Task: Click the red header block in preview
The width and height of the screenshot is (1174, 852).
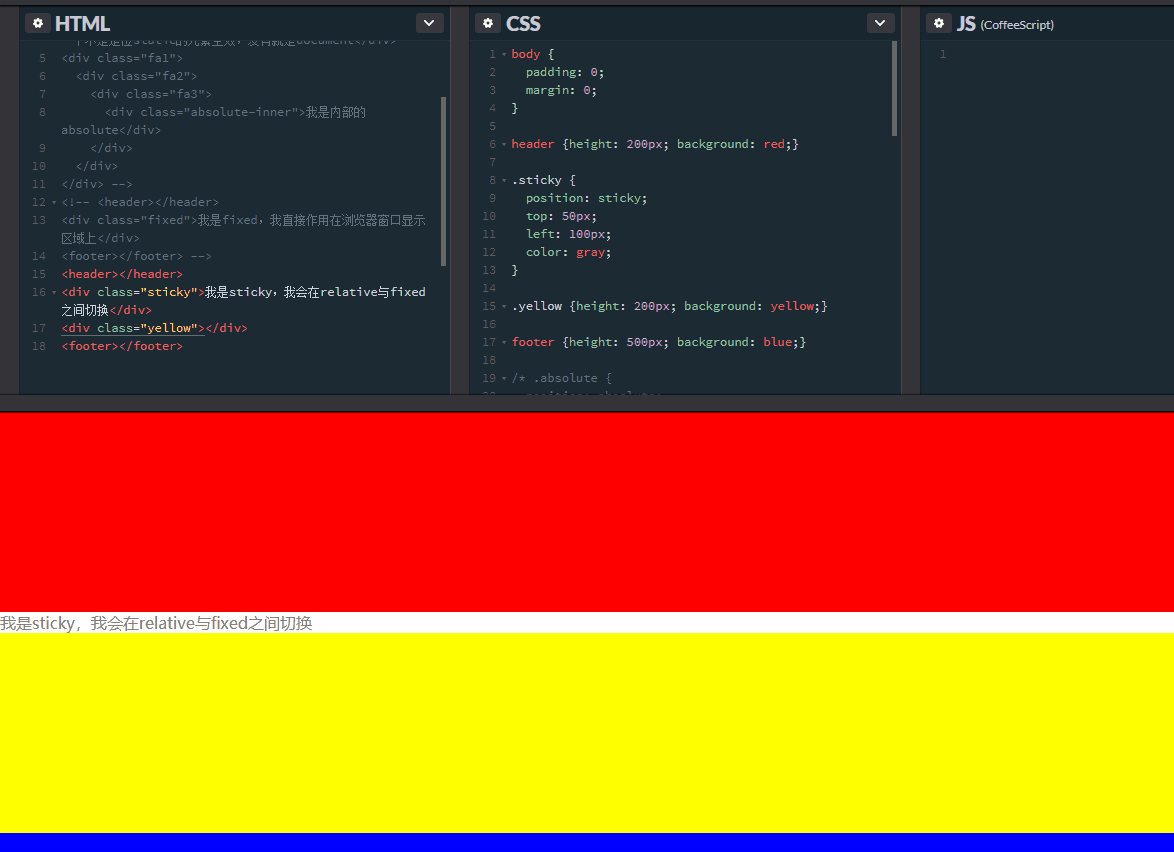Action: (587, 512)
